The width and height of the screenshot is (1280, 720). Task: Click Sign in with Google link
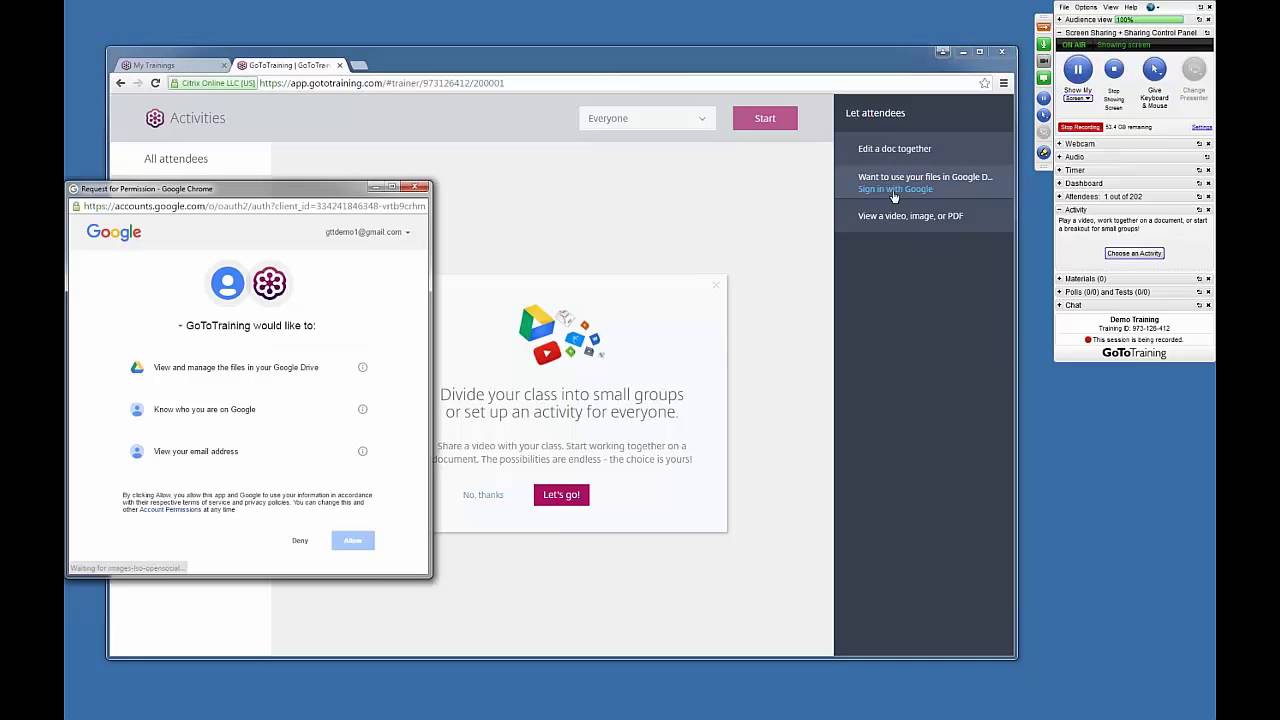coord(895,189)
